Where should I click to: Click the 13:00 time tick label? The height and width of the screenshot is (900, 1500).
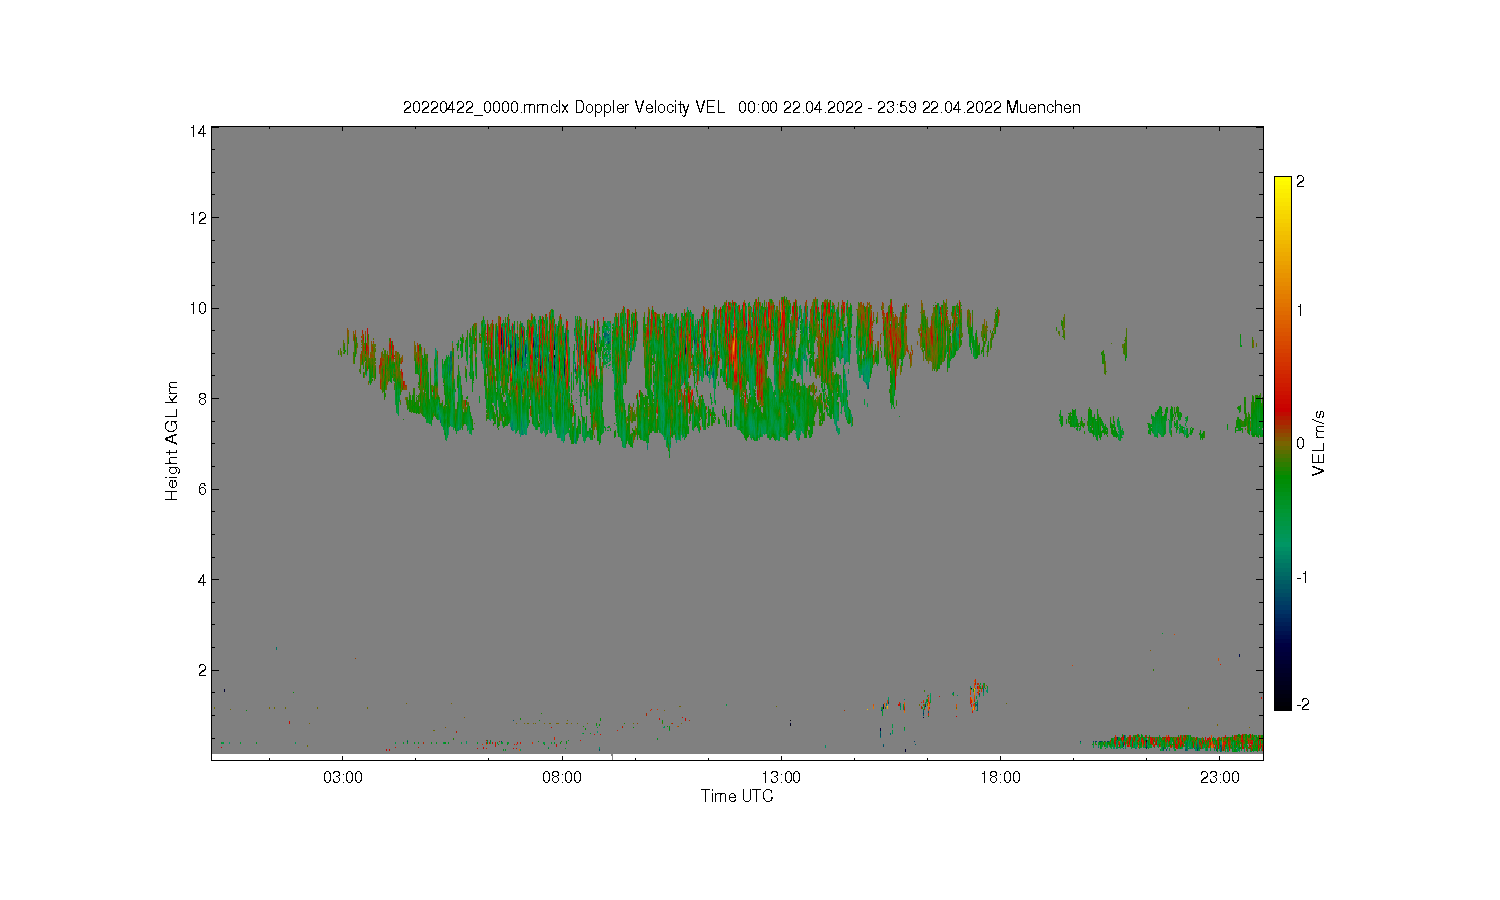(x=781, y=777)
